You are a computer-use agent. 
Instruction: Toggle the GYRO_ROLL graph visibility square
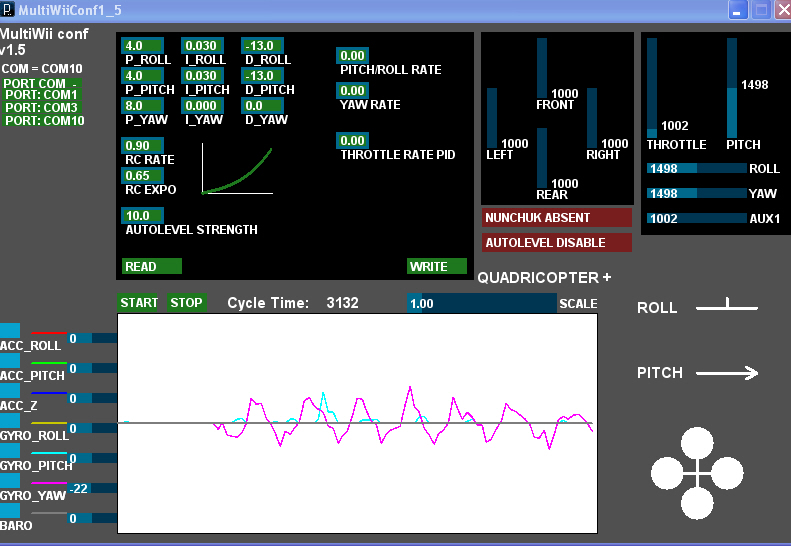tap(10, 421)
